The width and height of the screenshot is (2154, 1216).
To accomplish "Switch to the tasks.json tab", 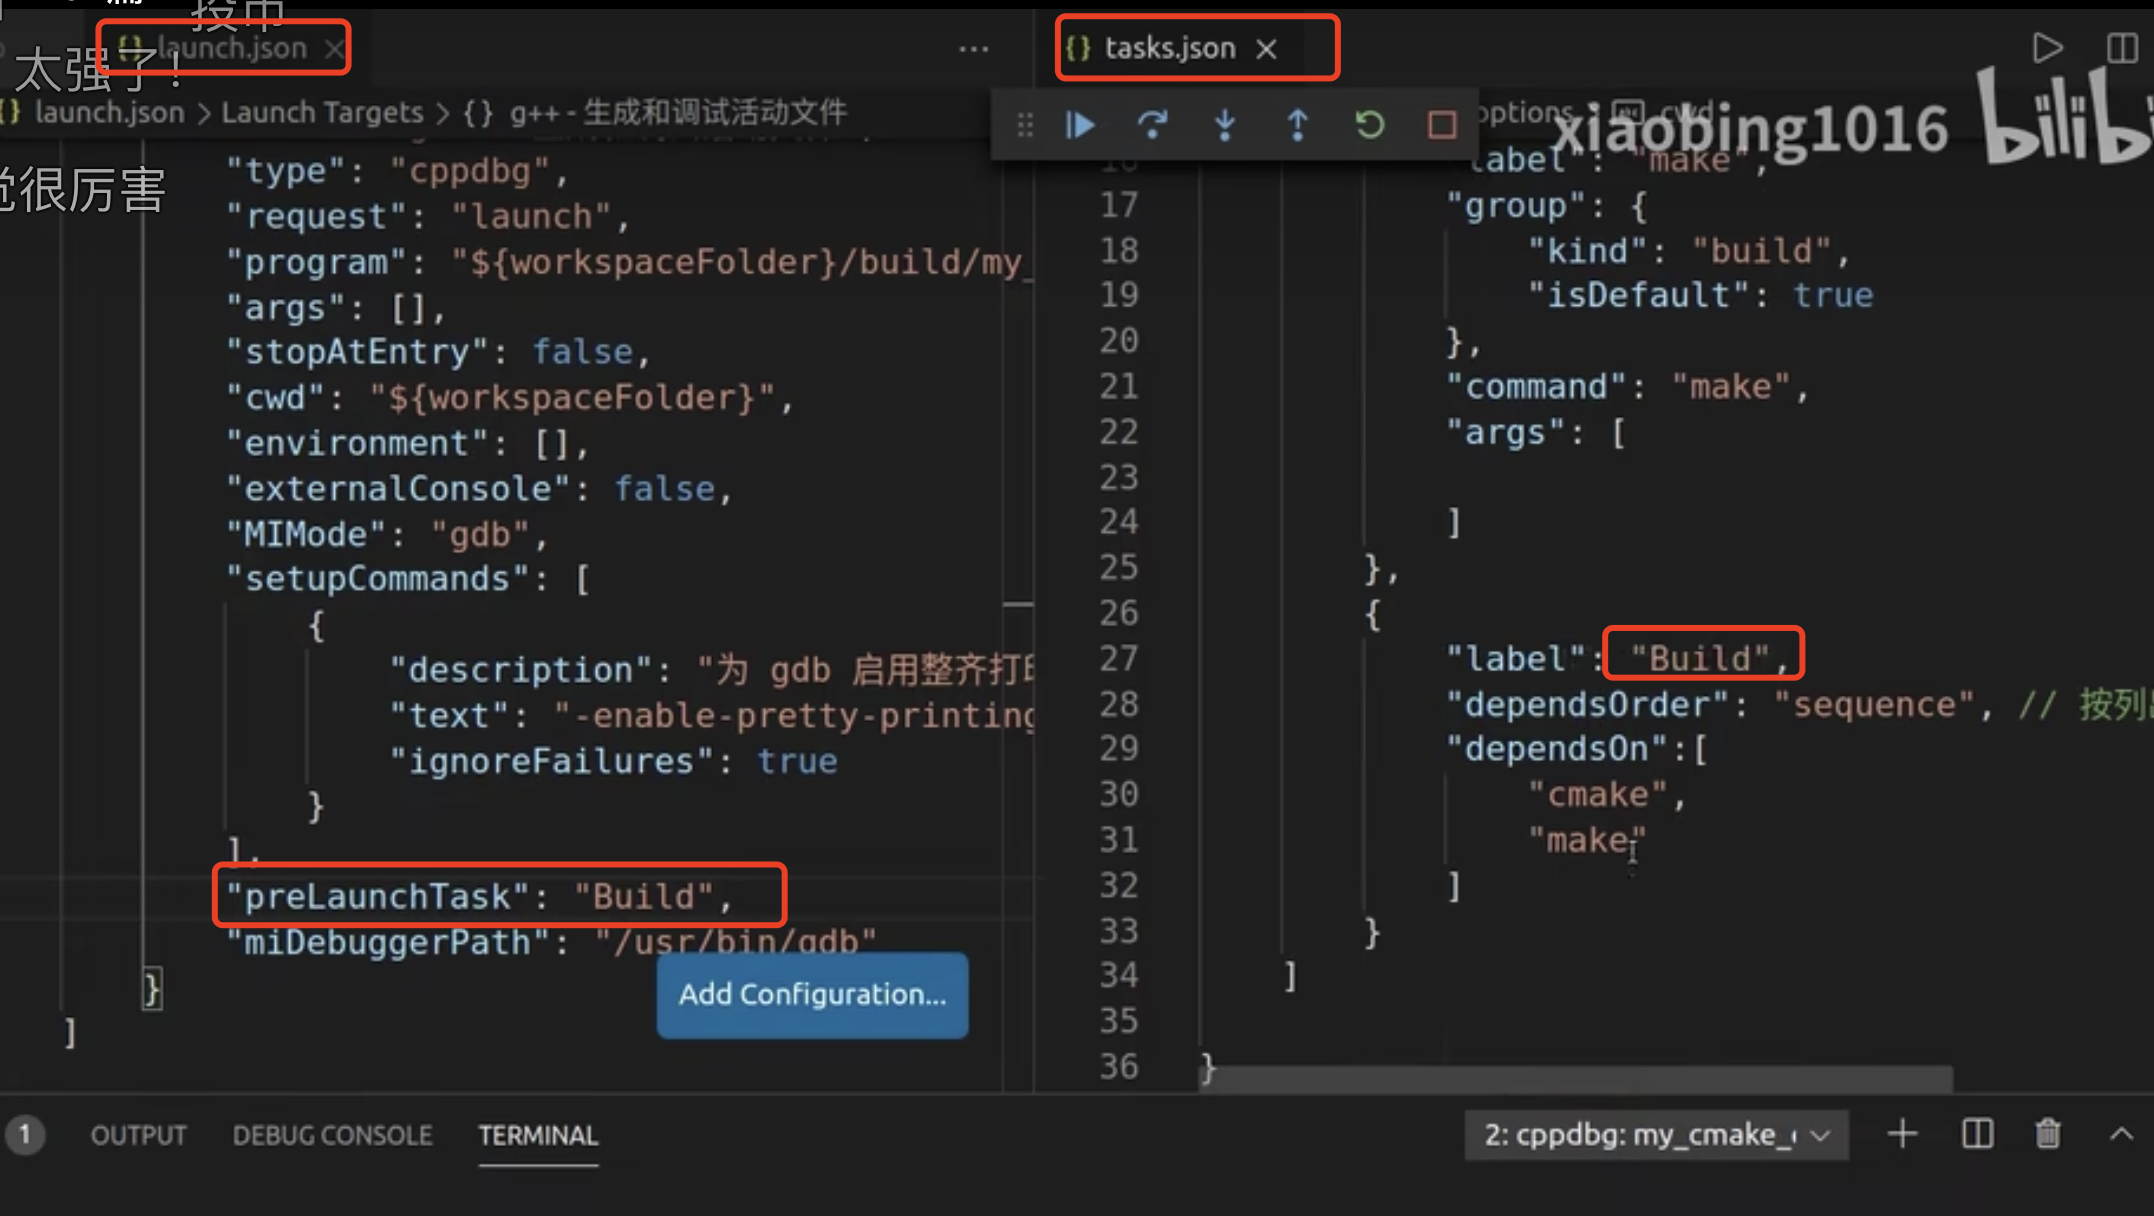I will (1168, 48).
